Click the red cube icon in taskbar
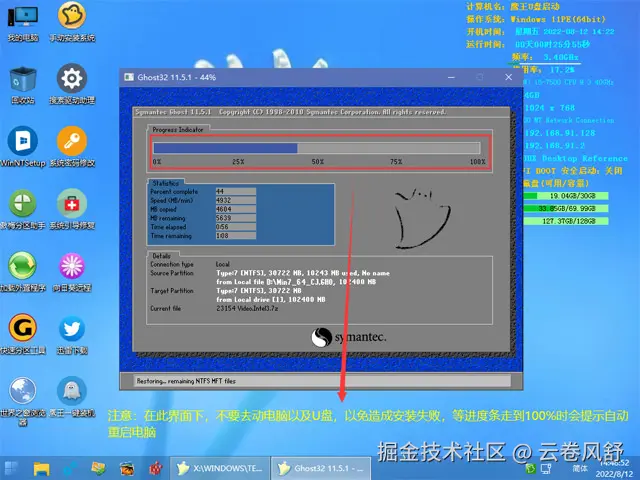The image size is (640, 480). click(x=156, y=469)
